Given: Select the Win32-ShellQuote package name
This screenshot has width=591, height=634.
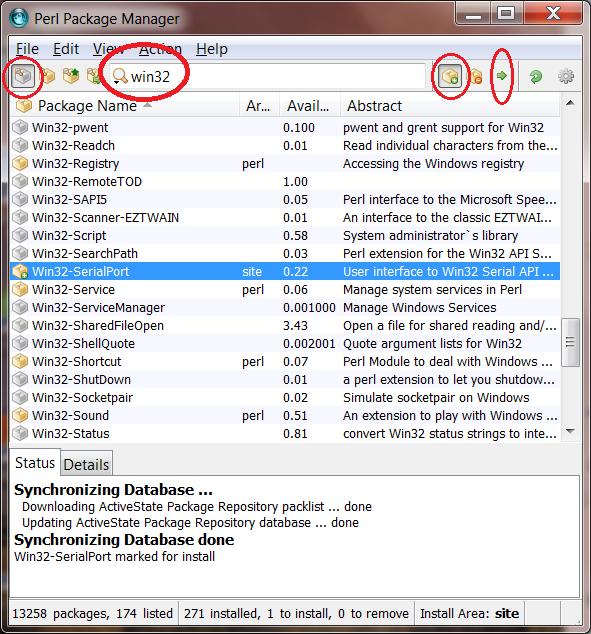Looking at the screenshot, I should pos(83,344).
